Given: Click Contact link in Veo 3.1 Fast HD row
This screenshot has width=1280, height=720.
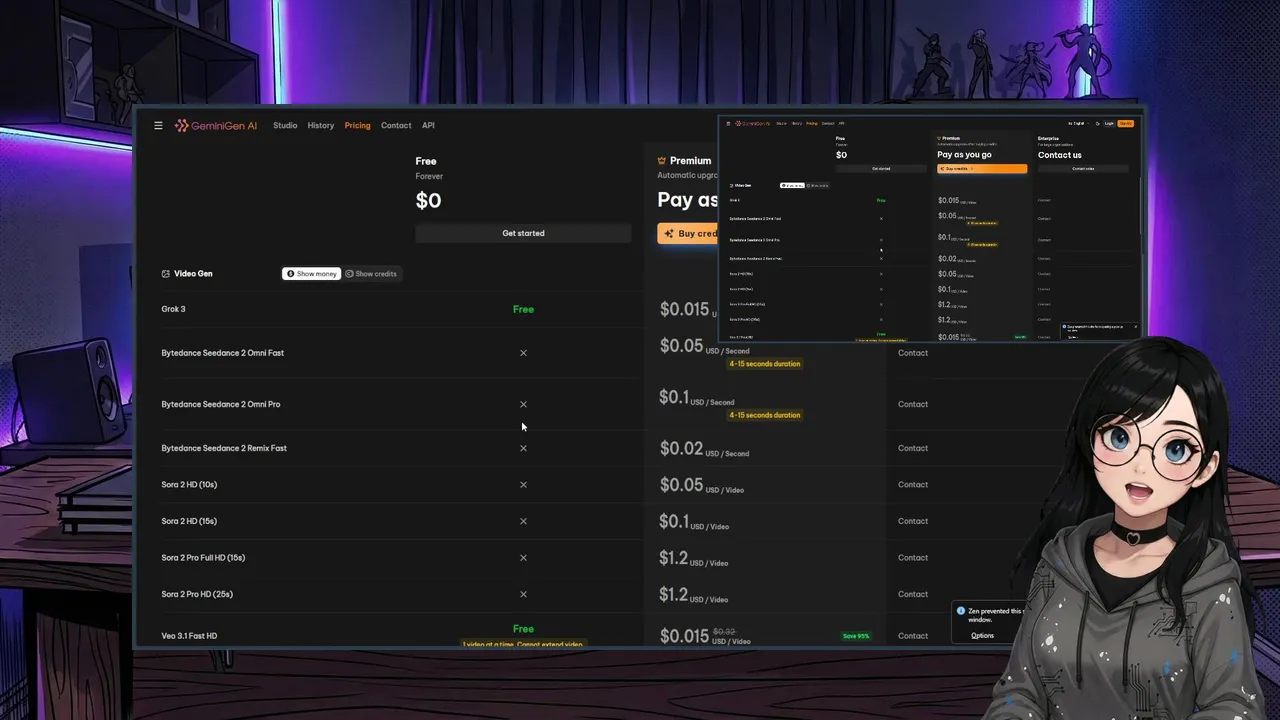Looking at the screenshot, I should 913,636.
